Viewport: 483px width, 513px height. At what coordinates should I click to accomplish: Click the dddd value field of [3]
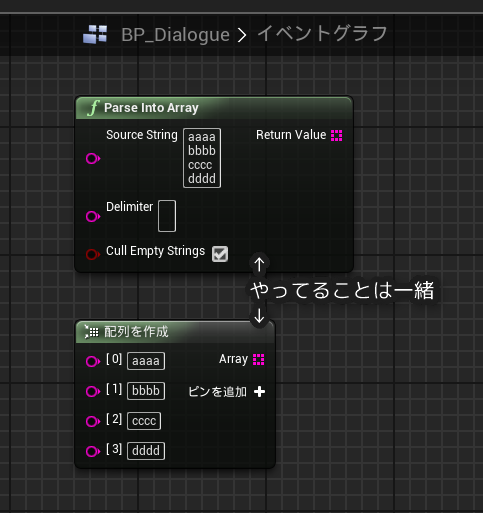(146, 451)
